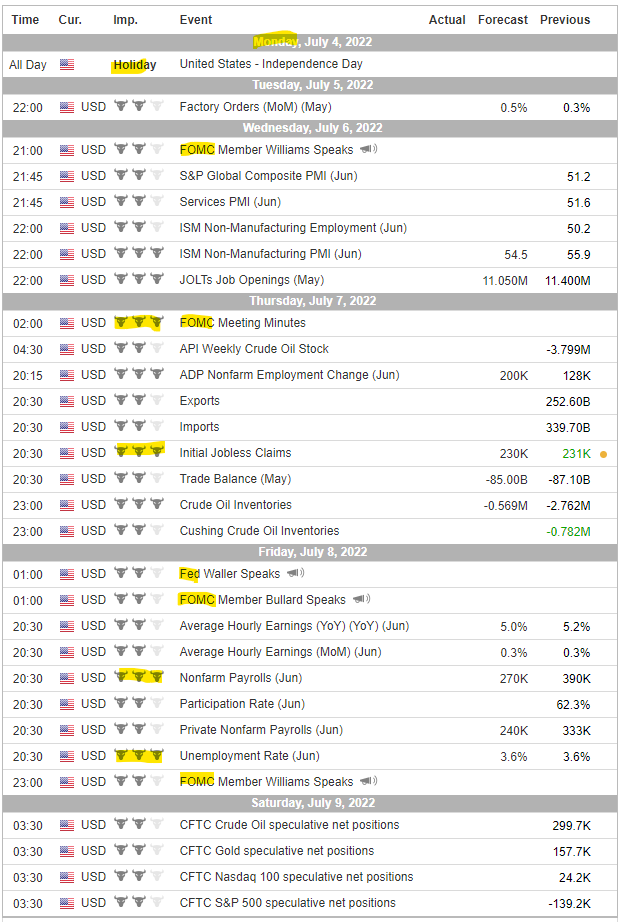Open the Imports event
This screenshot has width=621, height=922.
[x=199, y=427]
